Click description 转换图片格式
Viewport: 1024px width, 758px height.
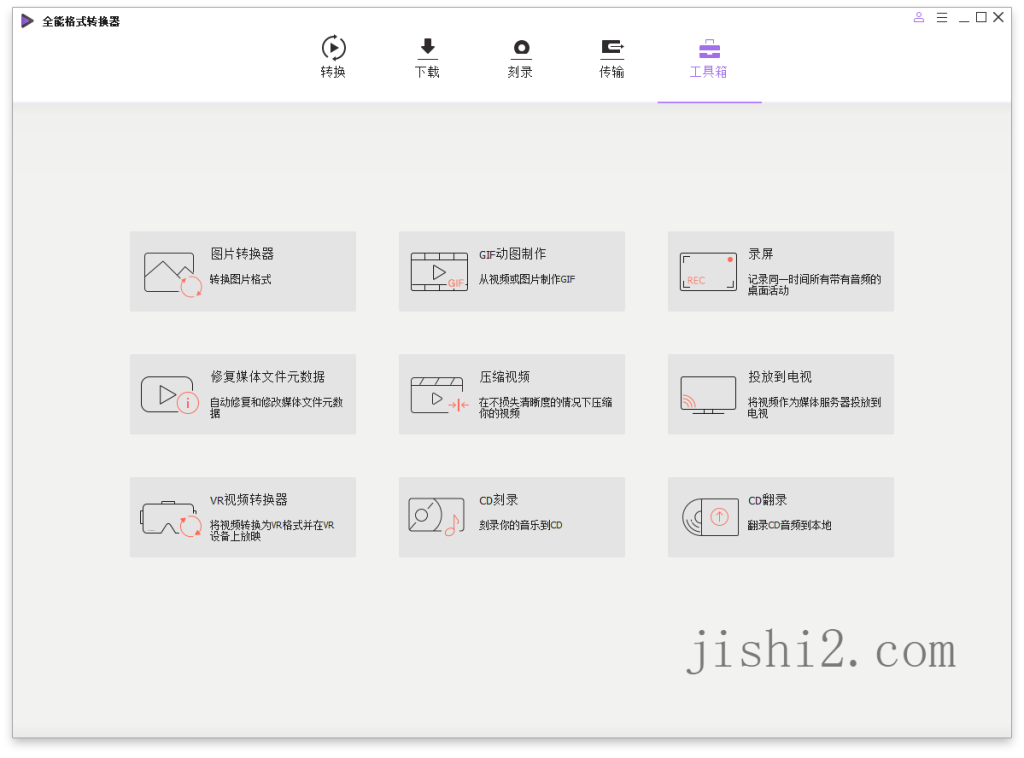coord(240,279)
